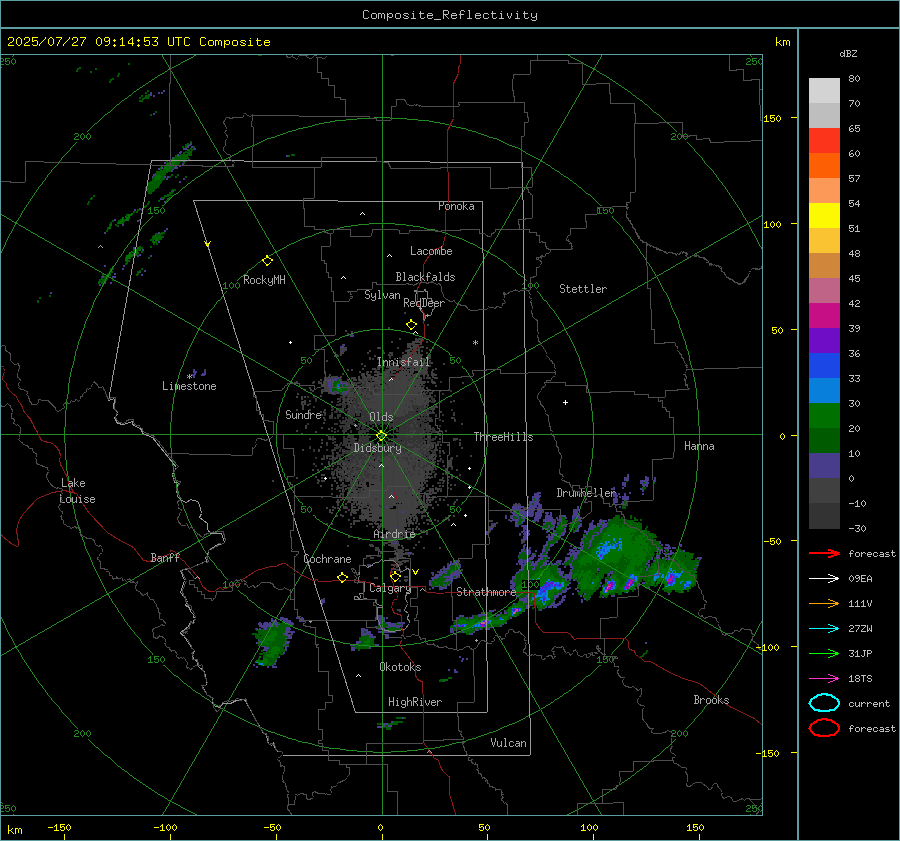Click the Didsbury city label
The height and width of the screenshot is (841, 900).
pos(377,448)
